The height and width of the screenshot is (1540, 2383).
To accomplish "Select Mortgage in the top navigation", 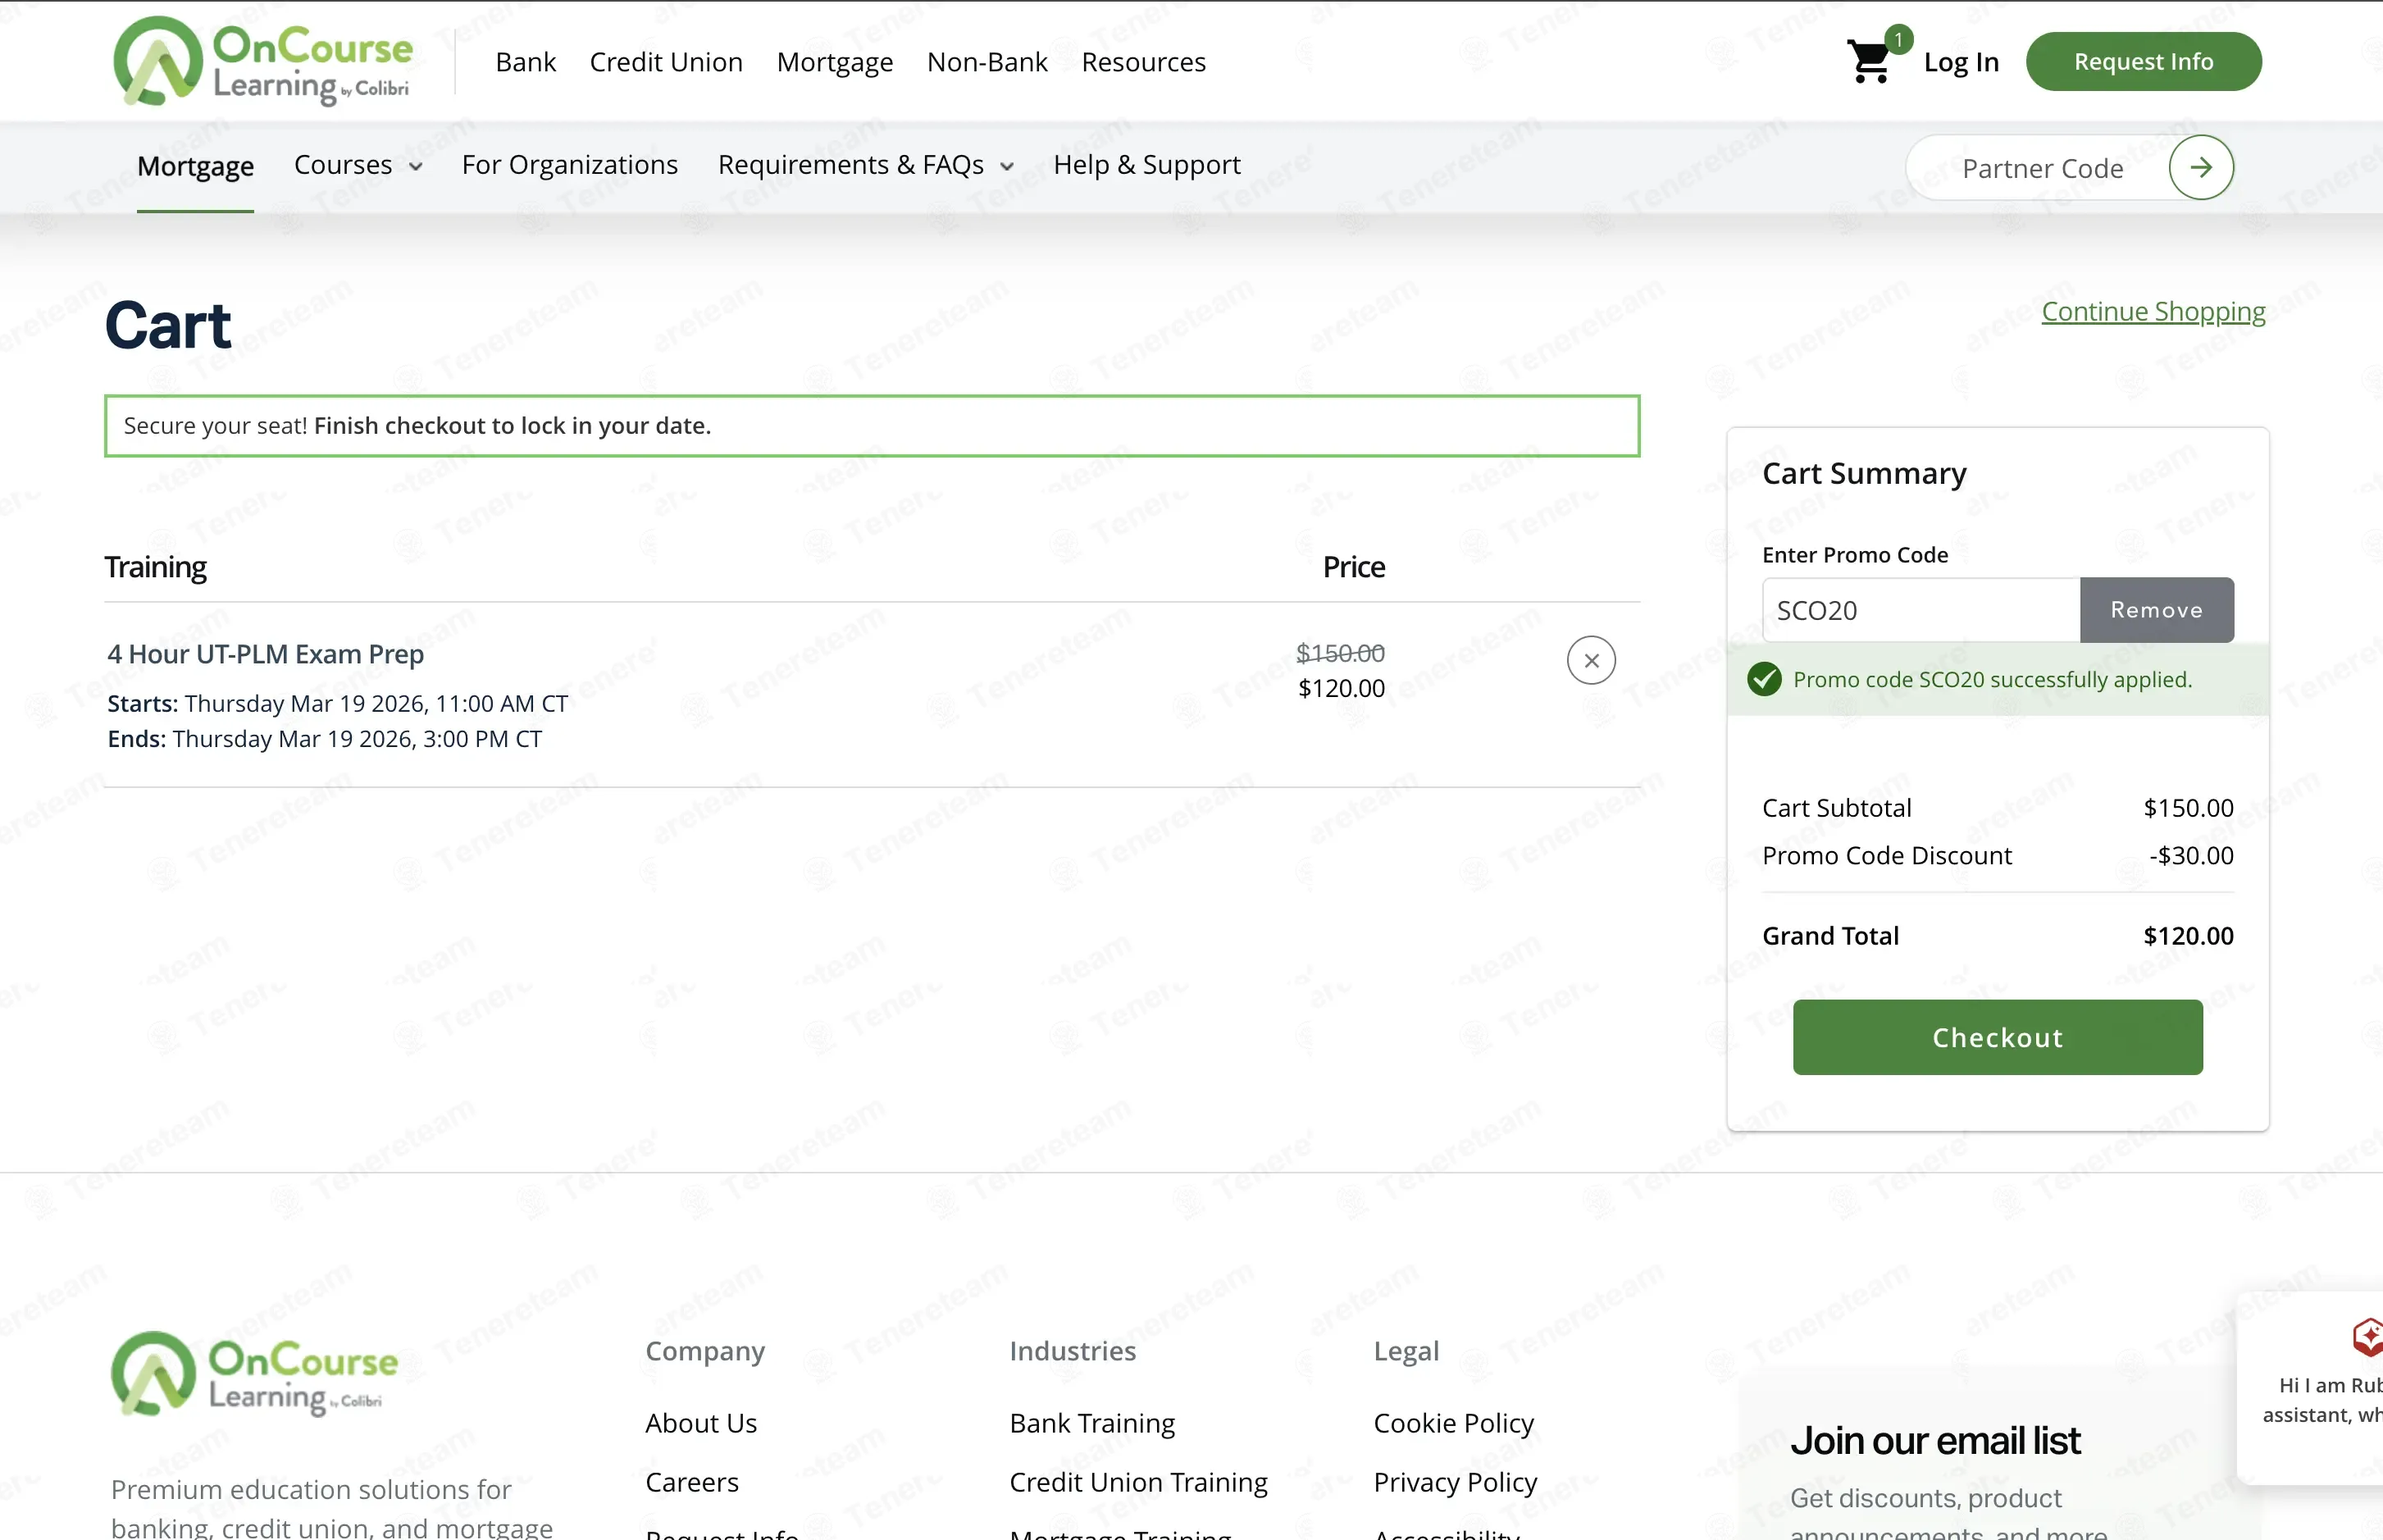I will [x=835, y=62].
